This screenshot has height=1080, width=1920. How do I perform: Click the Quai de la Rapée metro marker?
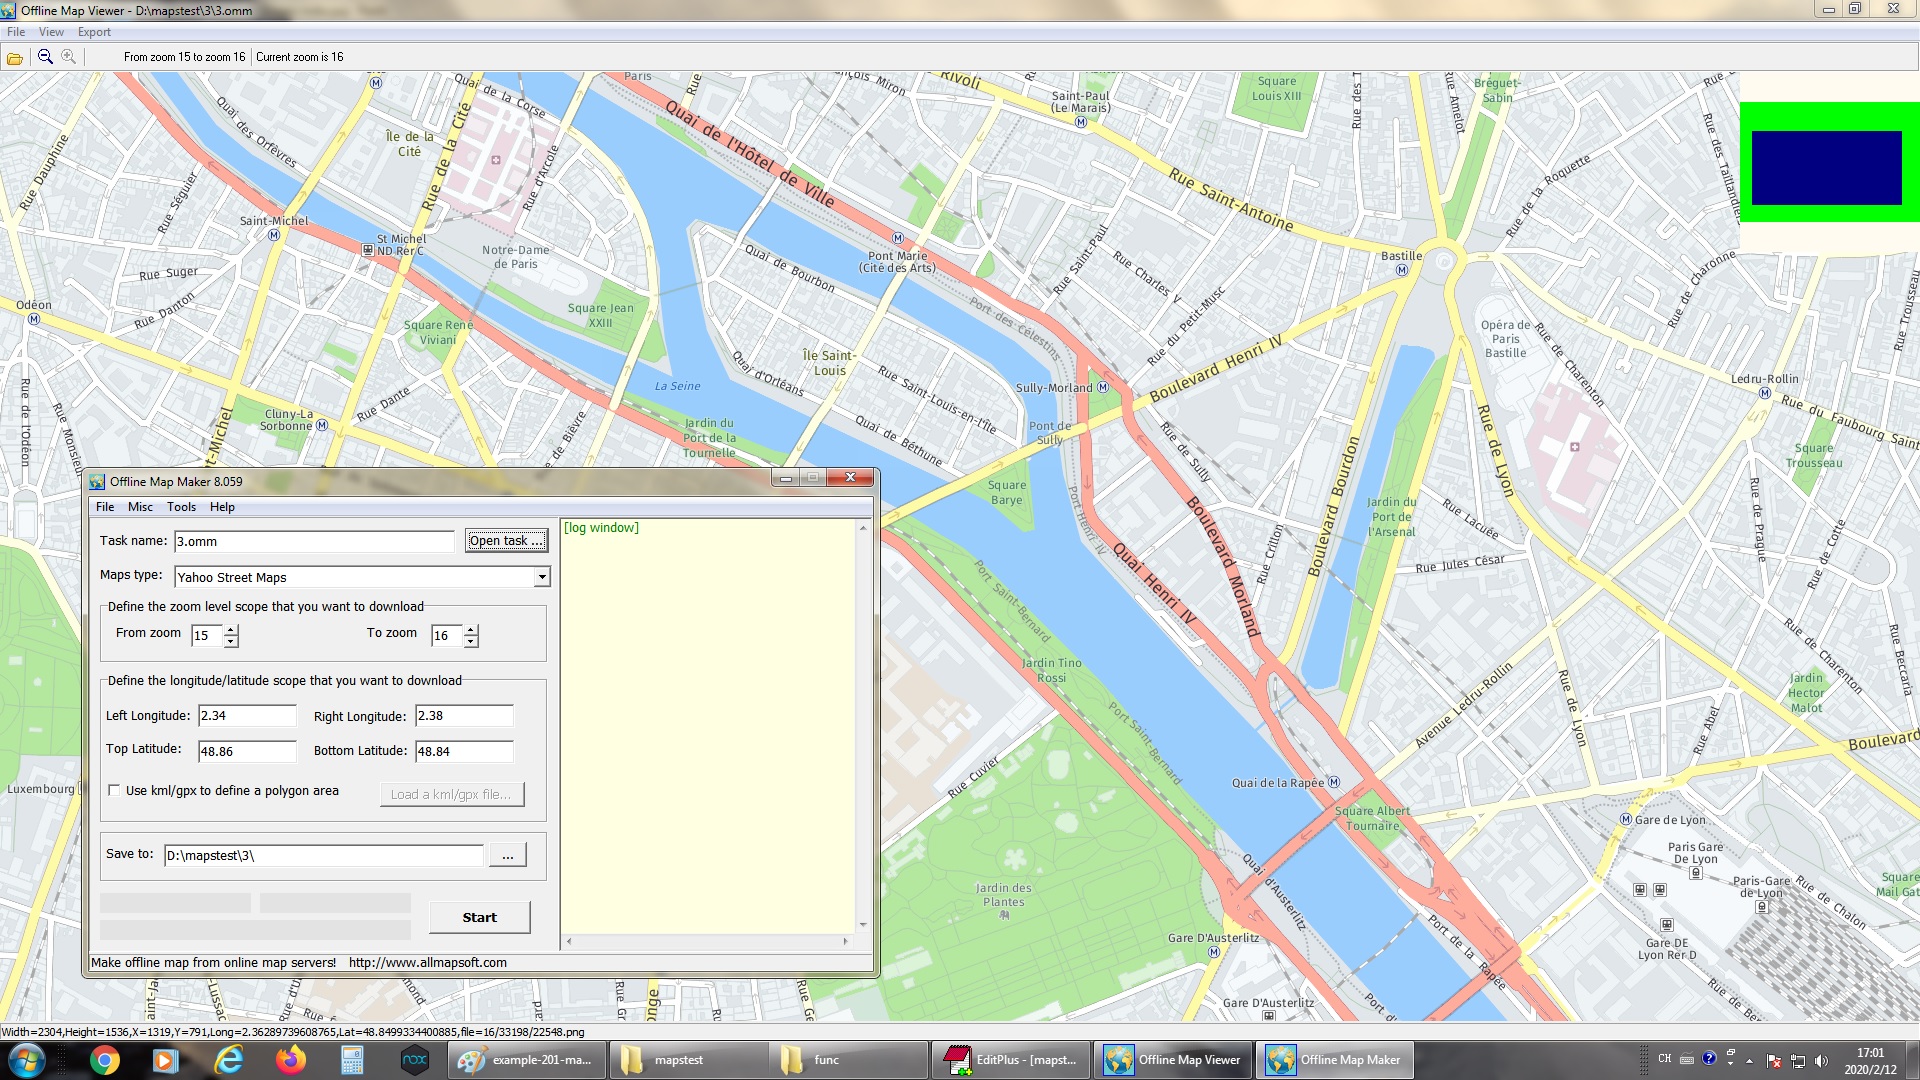pos(1333,782)
